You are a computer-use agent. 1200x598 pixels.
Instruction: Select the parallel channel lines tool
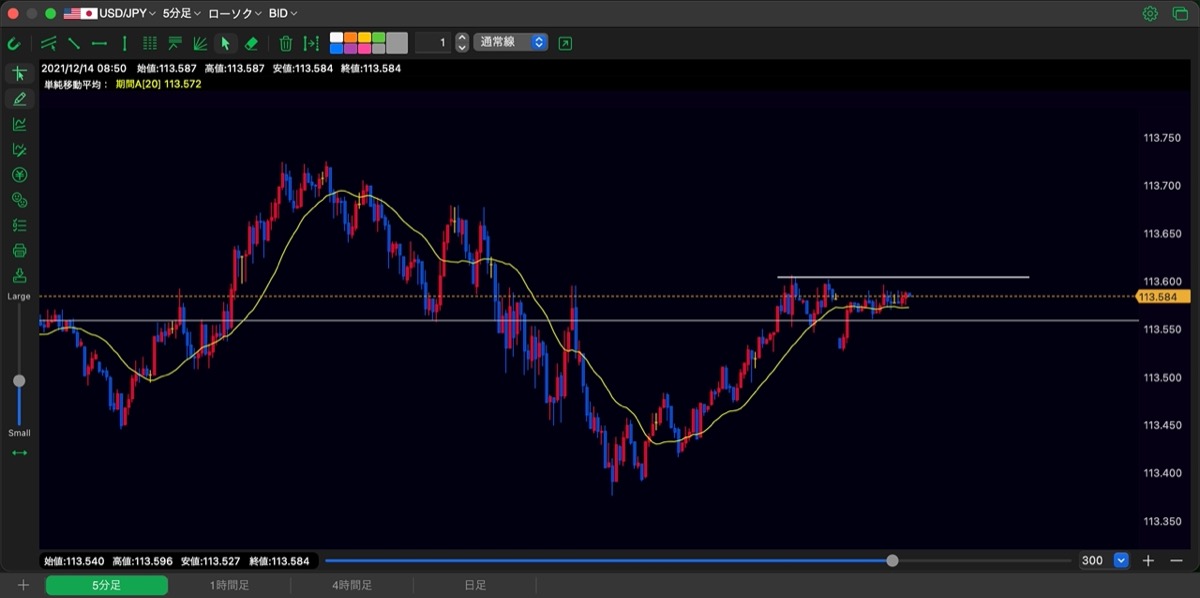point(48,43)
